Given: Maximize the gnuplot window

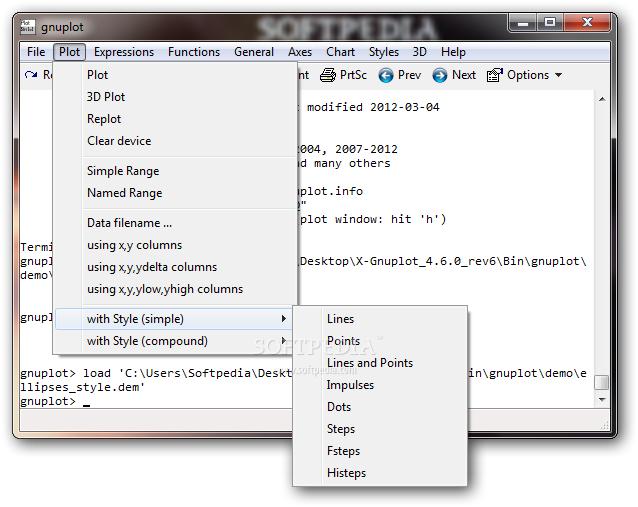Looking at the screenshot, I should coord(550,22).
